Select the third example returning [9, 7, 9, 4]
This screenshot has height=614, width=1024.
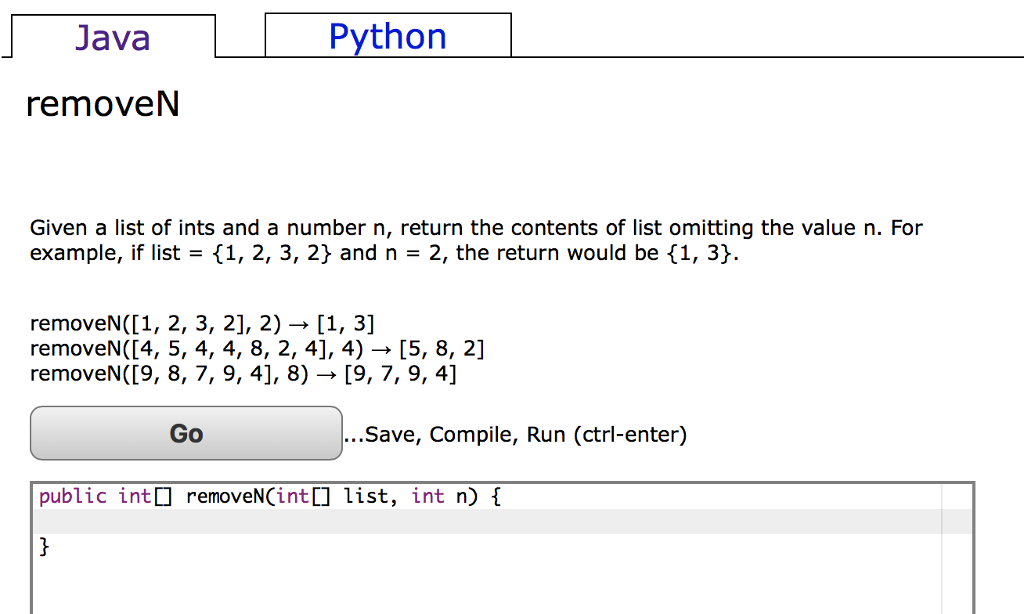click(x=244, y=373)
